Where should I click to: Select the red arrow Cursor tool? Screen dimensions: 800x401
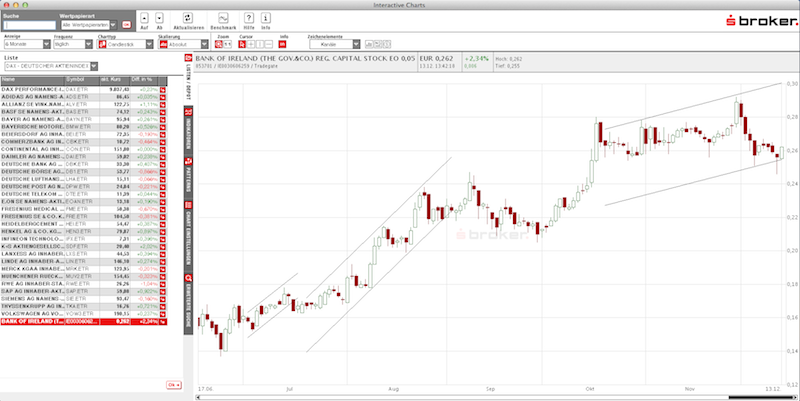coord(242,44)
